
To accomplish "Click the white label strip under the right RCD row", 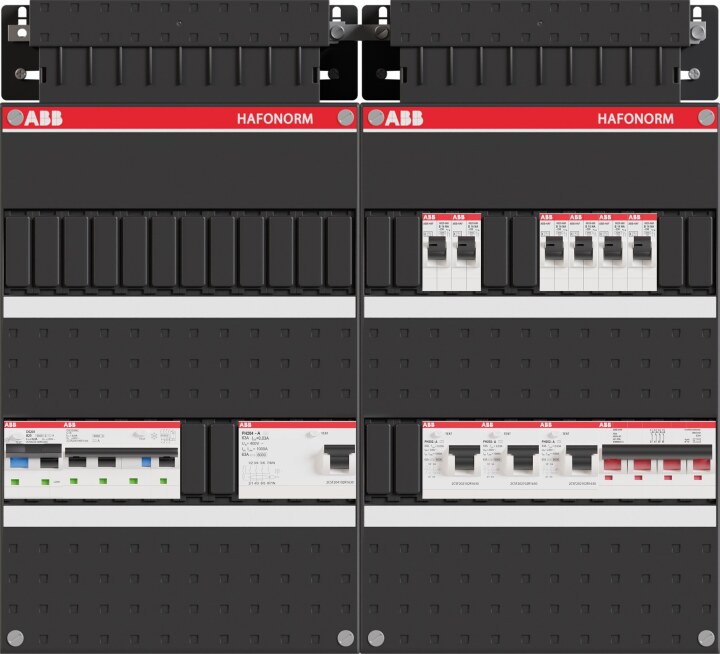I will click(539, 516).
